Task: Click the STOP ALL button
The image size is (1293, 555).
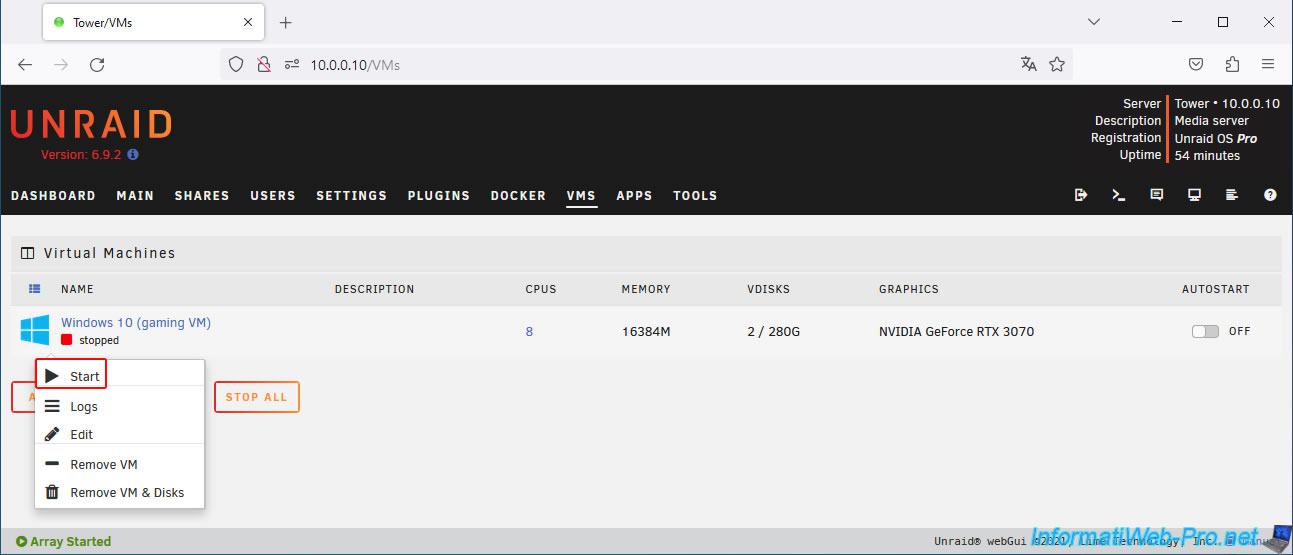Action: pos(256,397)
